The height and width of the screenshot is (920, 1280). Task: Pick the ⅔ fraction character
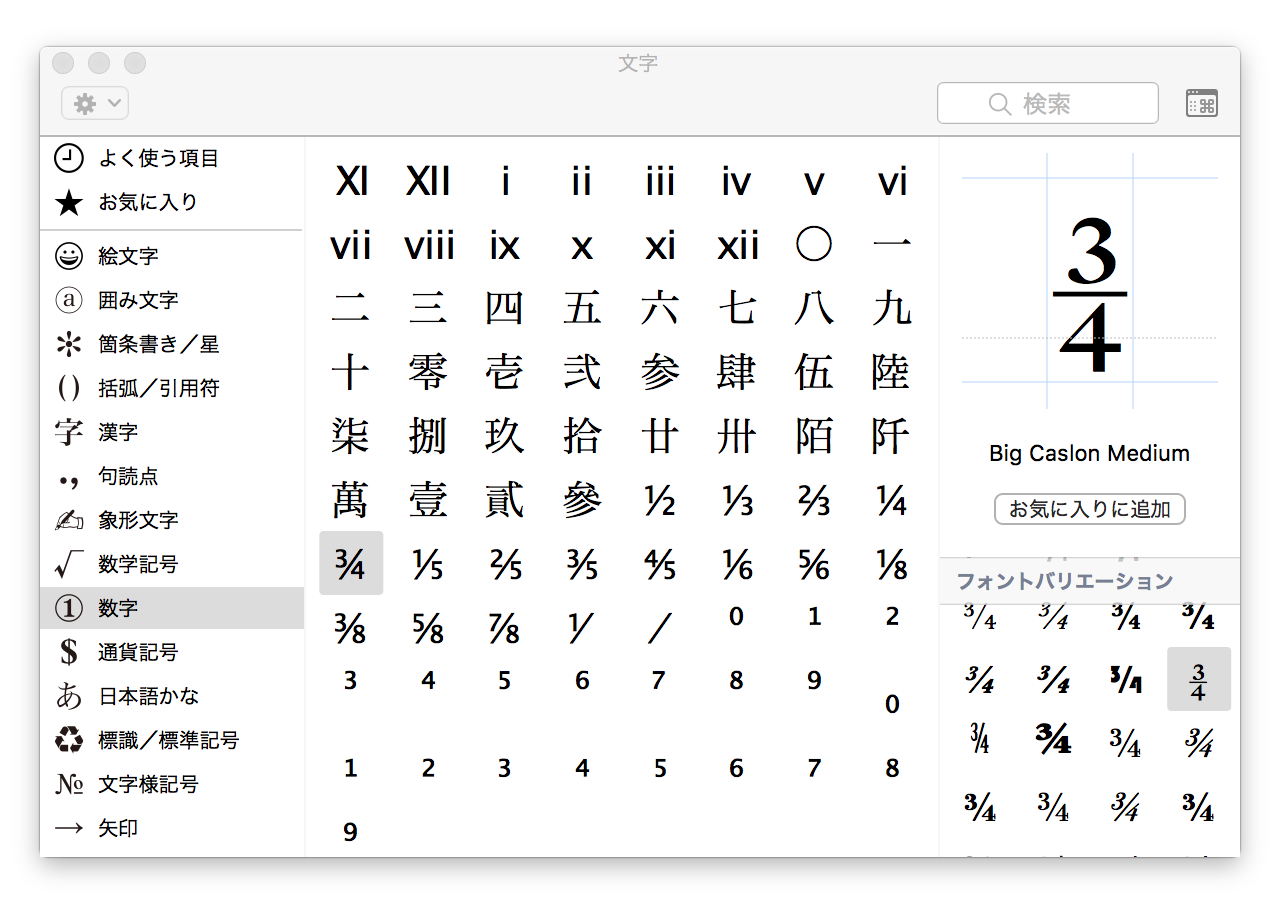pyautogui.click(x=813, y=502)
